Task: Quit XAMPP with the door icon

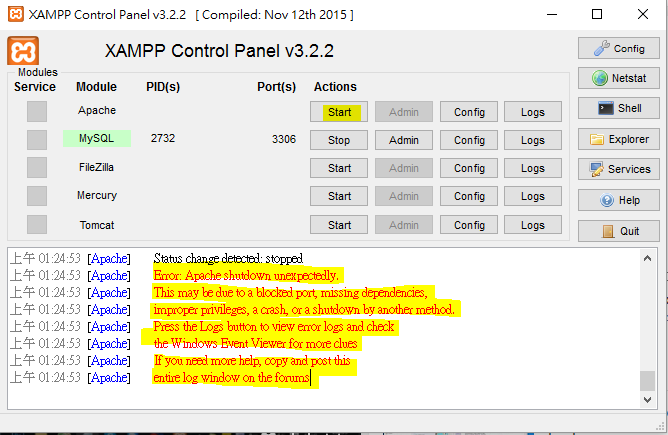Action: [x=619, y=231]
